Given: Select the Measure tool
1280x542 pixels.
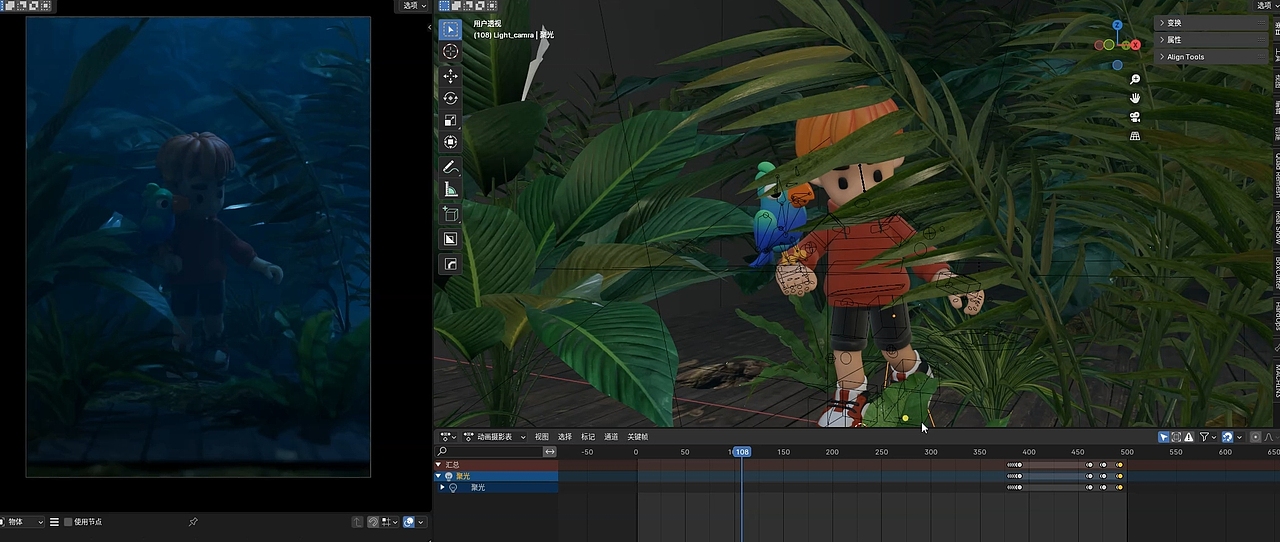Looking at the screenshot, I should pyautogui.click(x=450, y=189).
